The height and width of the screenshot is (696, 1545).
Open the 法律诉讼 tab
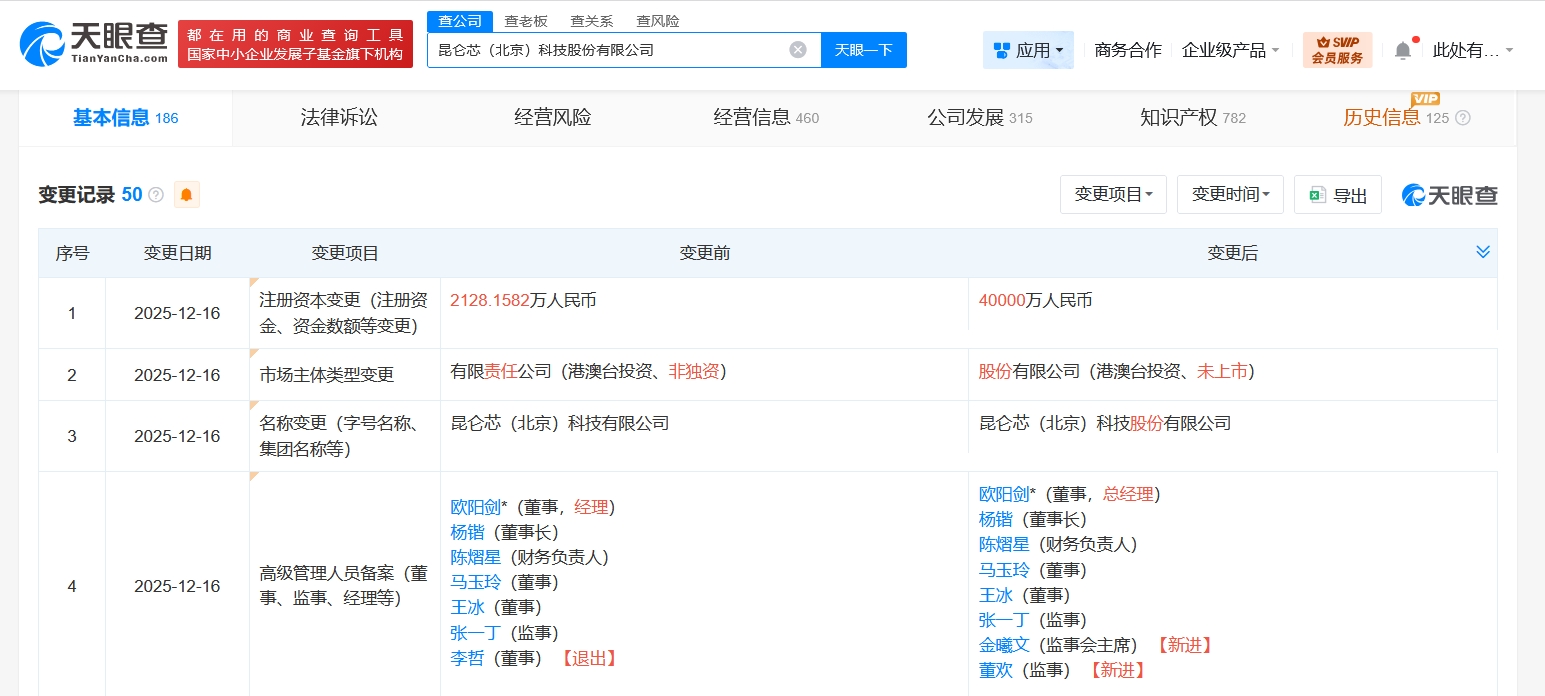[338, 117]
